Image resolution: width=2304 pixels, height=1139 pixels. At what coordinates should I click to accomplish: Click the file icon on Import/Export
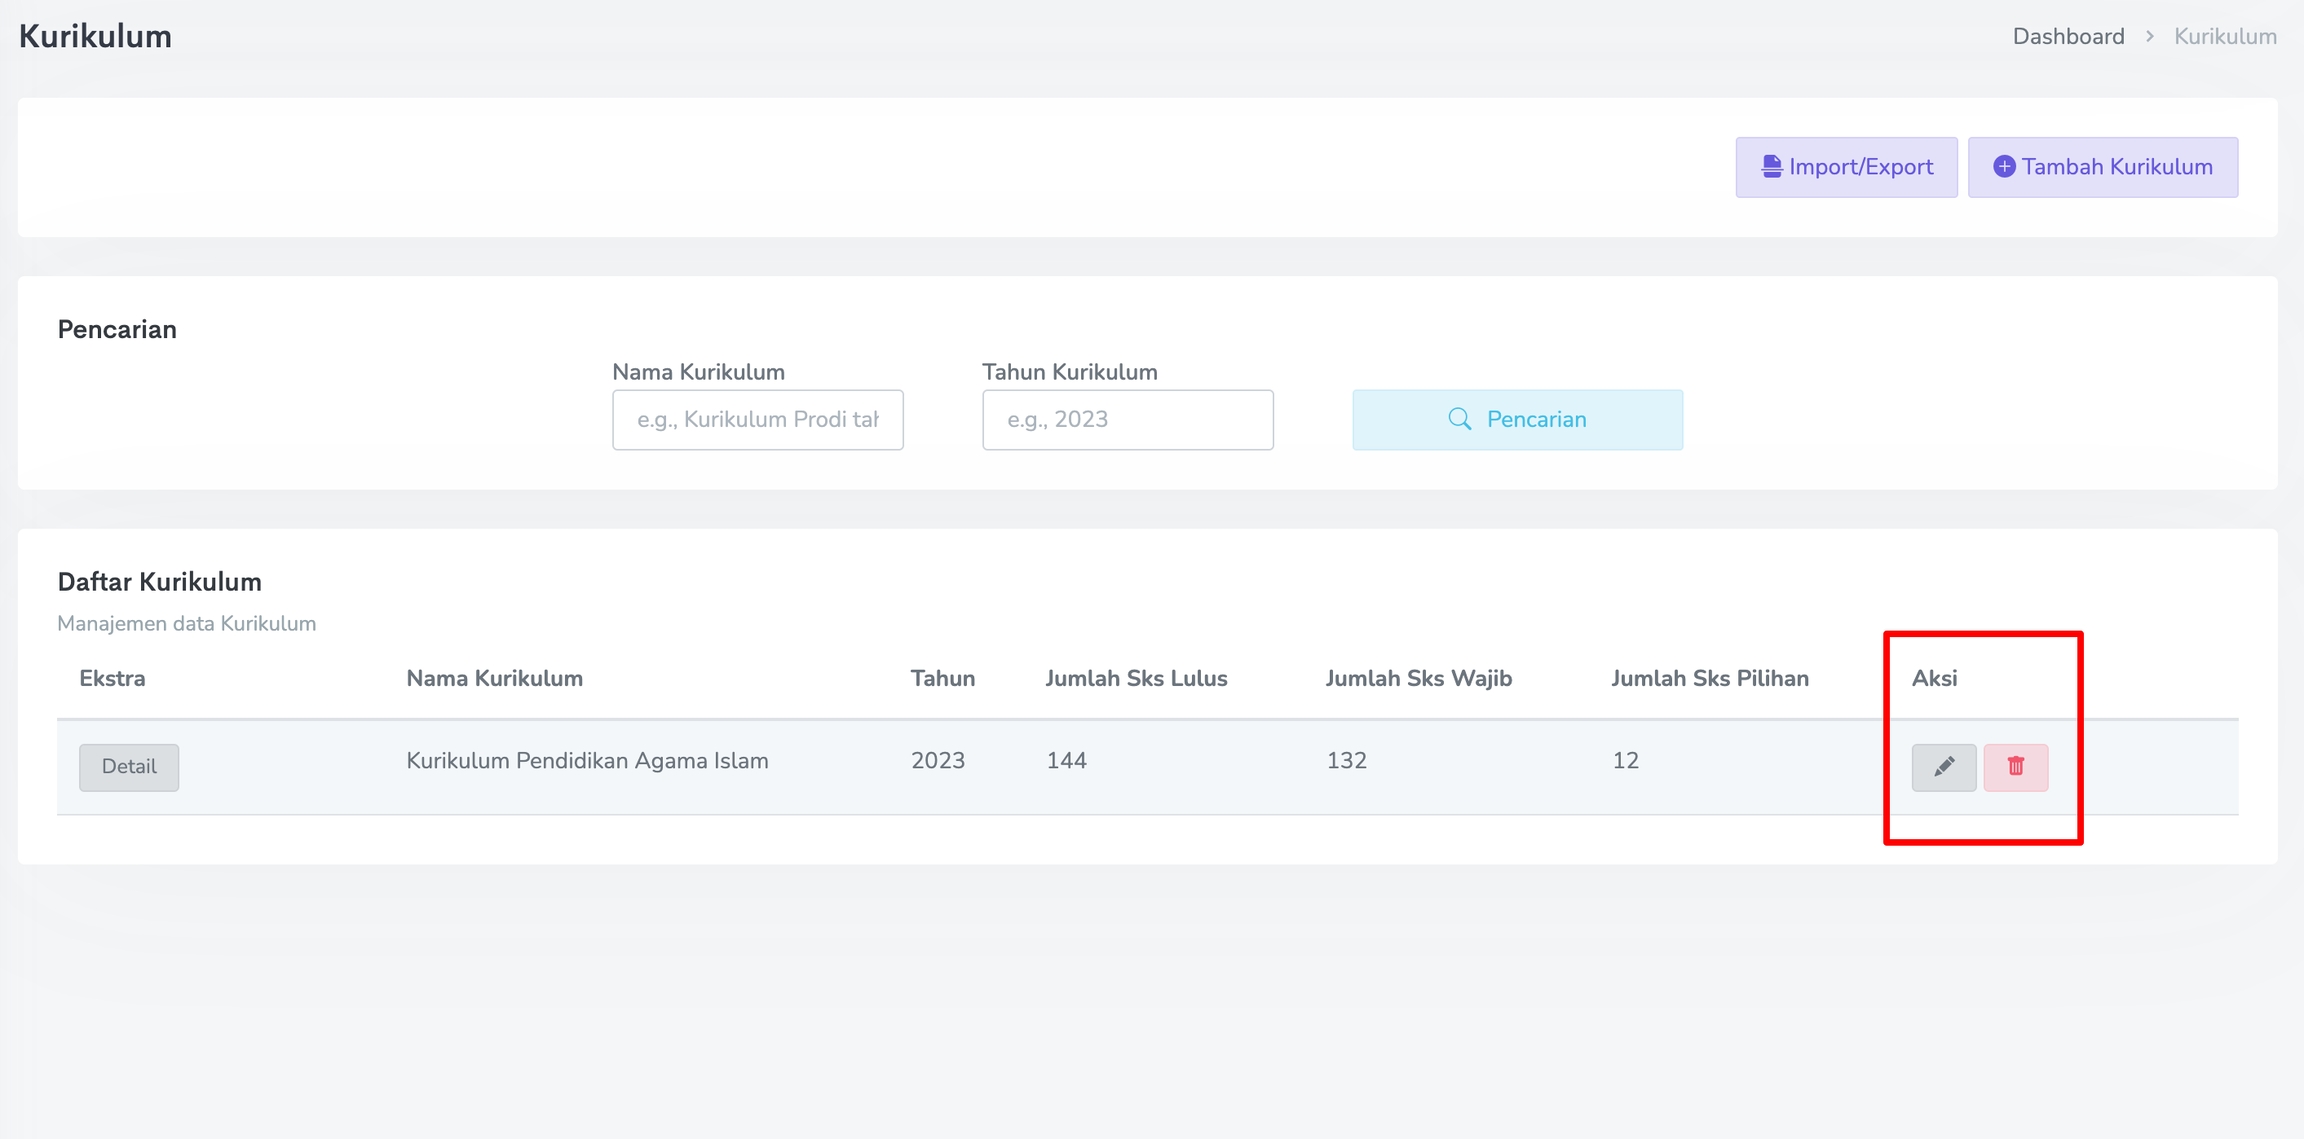point(1771,167)
